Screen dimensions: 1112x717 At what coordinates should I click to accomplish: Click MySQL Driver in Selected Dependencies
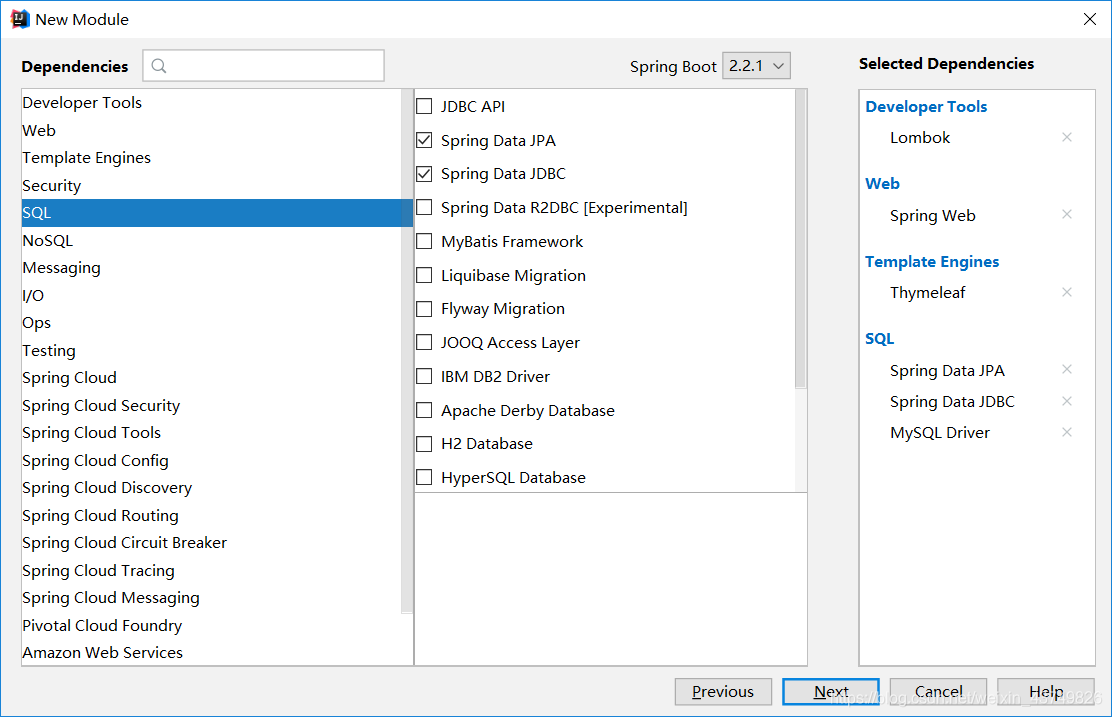tap(940, 433)
